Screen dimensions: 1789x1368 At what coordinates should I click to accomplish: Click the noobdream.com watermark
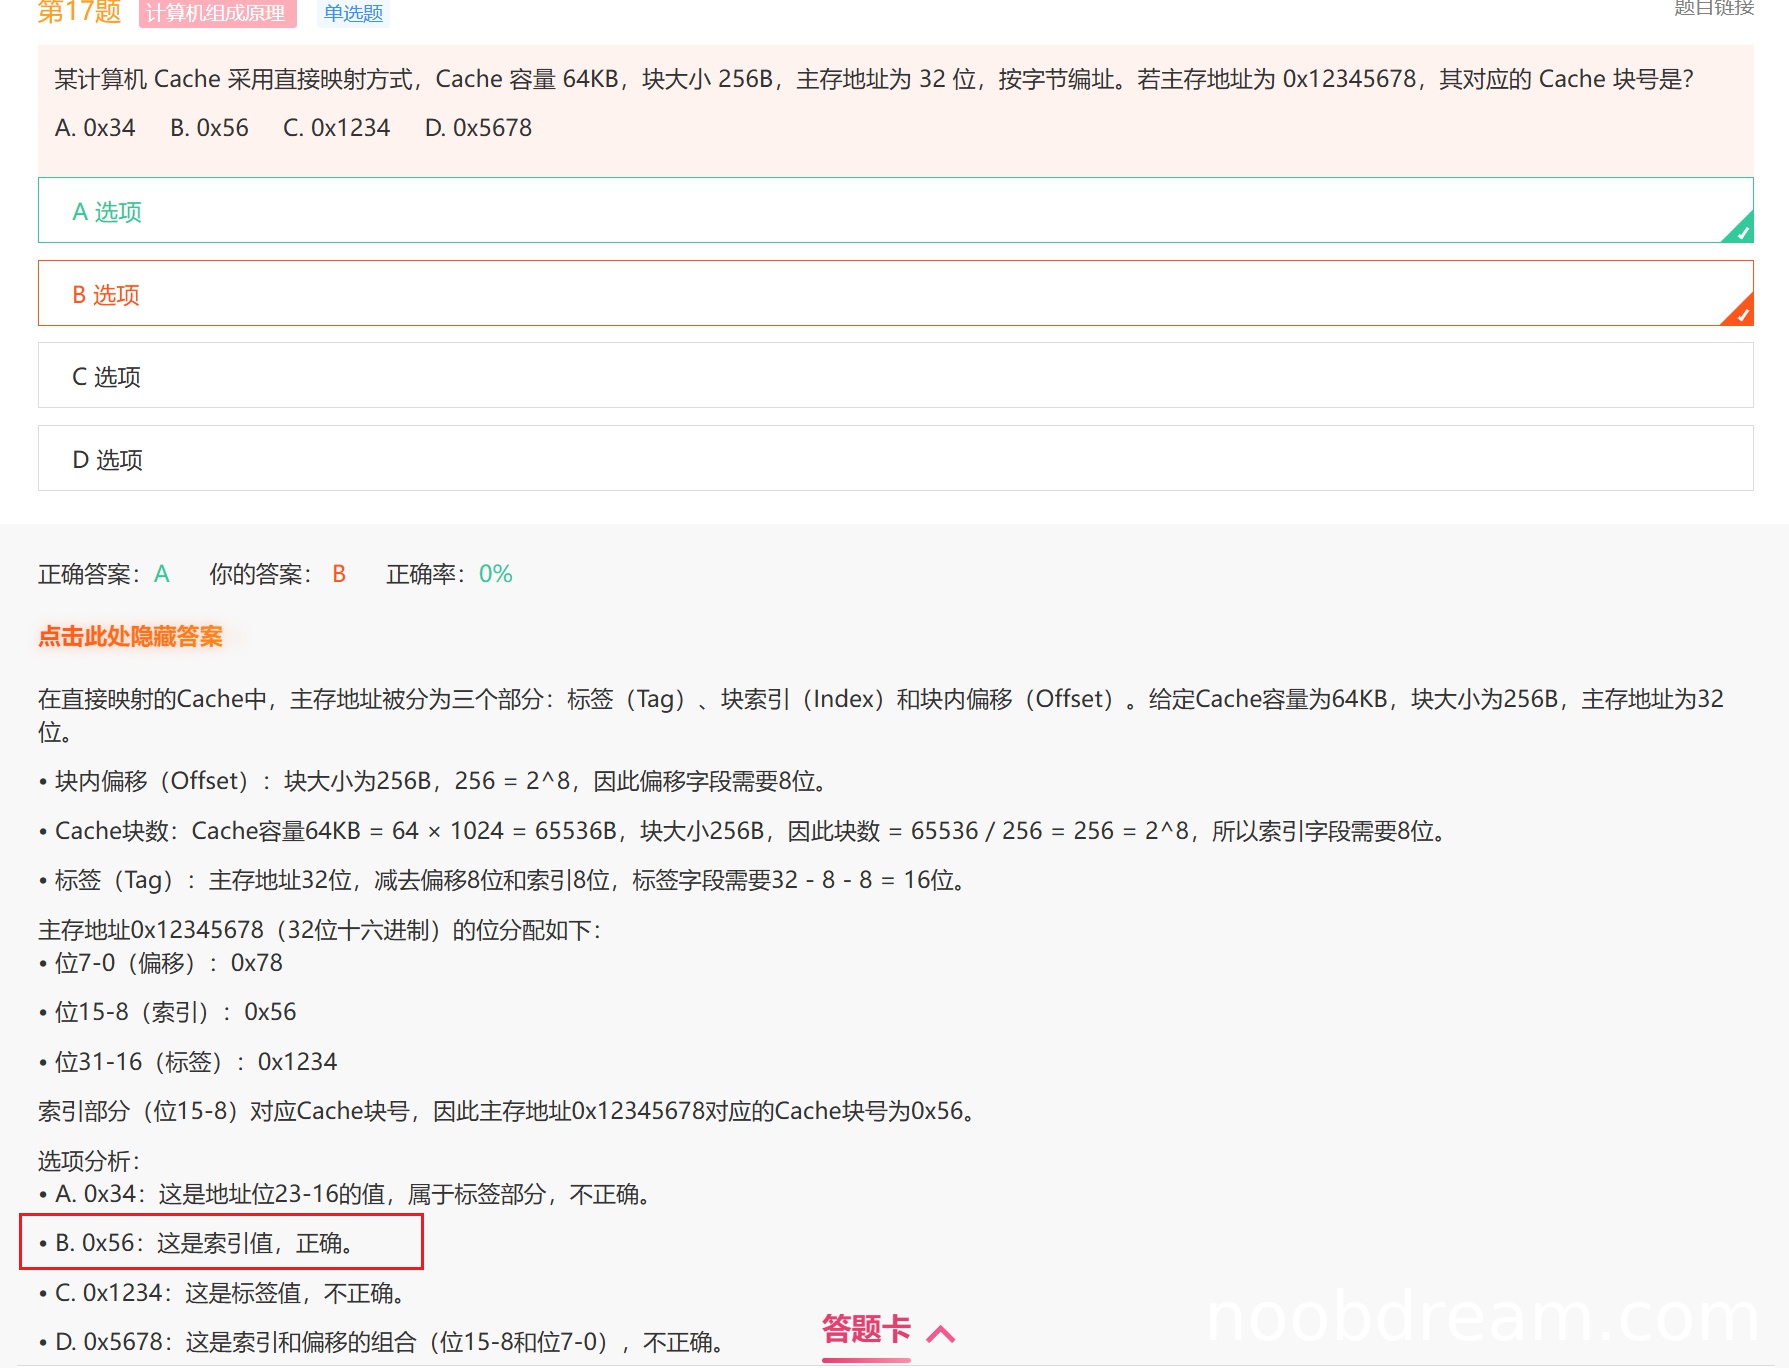pos(1482,1319)
